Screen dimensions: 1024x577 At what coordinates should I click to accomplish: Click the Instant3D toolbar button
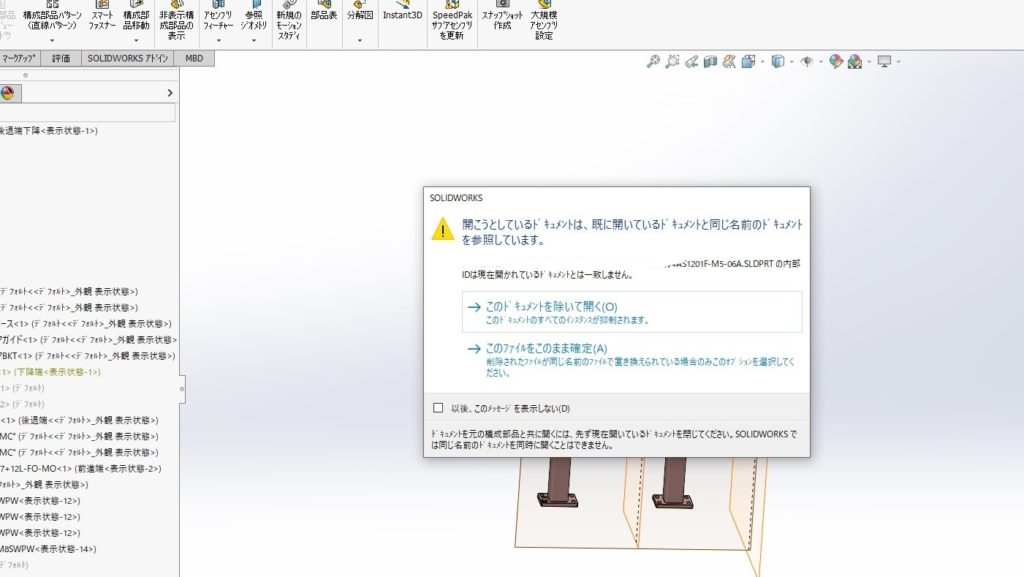click(x=403, y=16)
